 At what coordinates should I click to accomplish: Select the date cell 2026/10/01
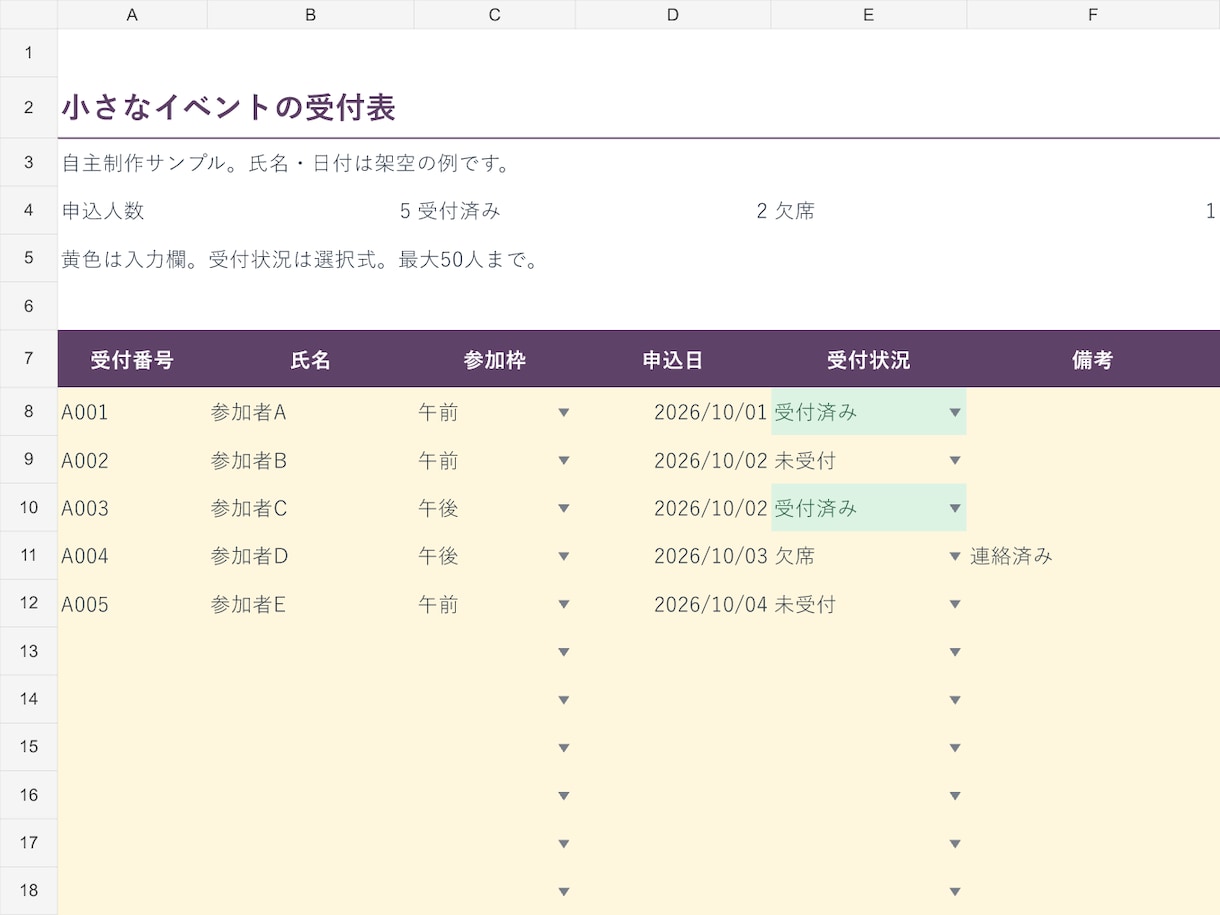tap(673, 412)
